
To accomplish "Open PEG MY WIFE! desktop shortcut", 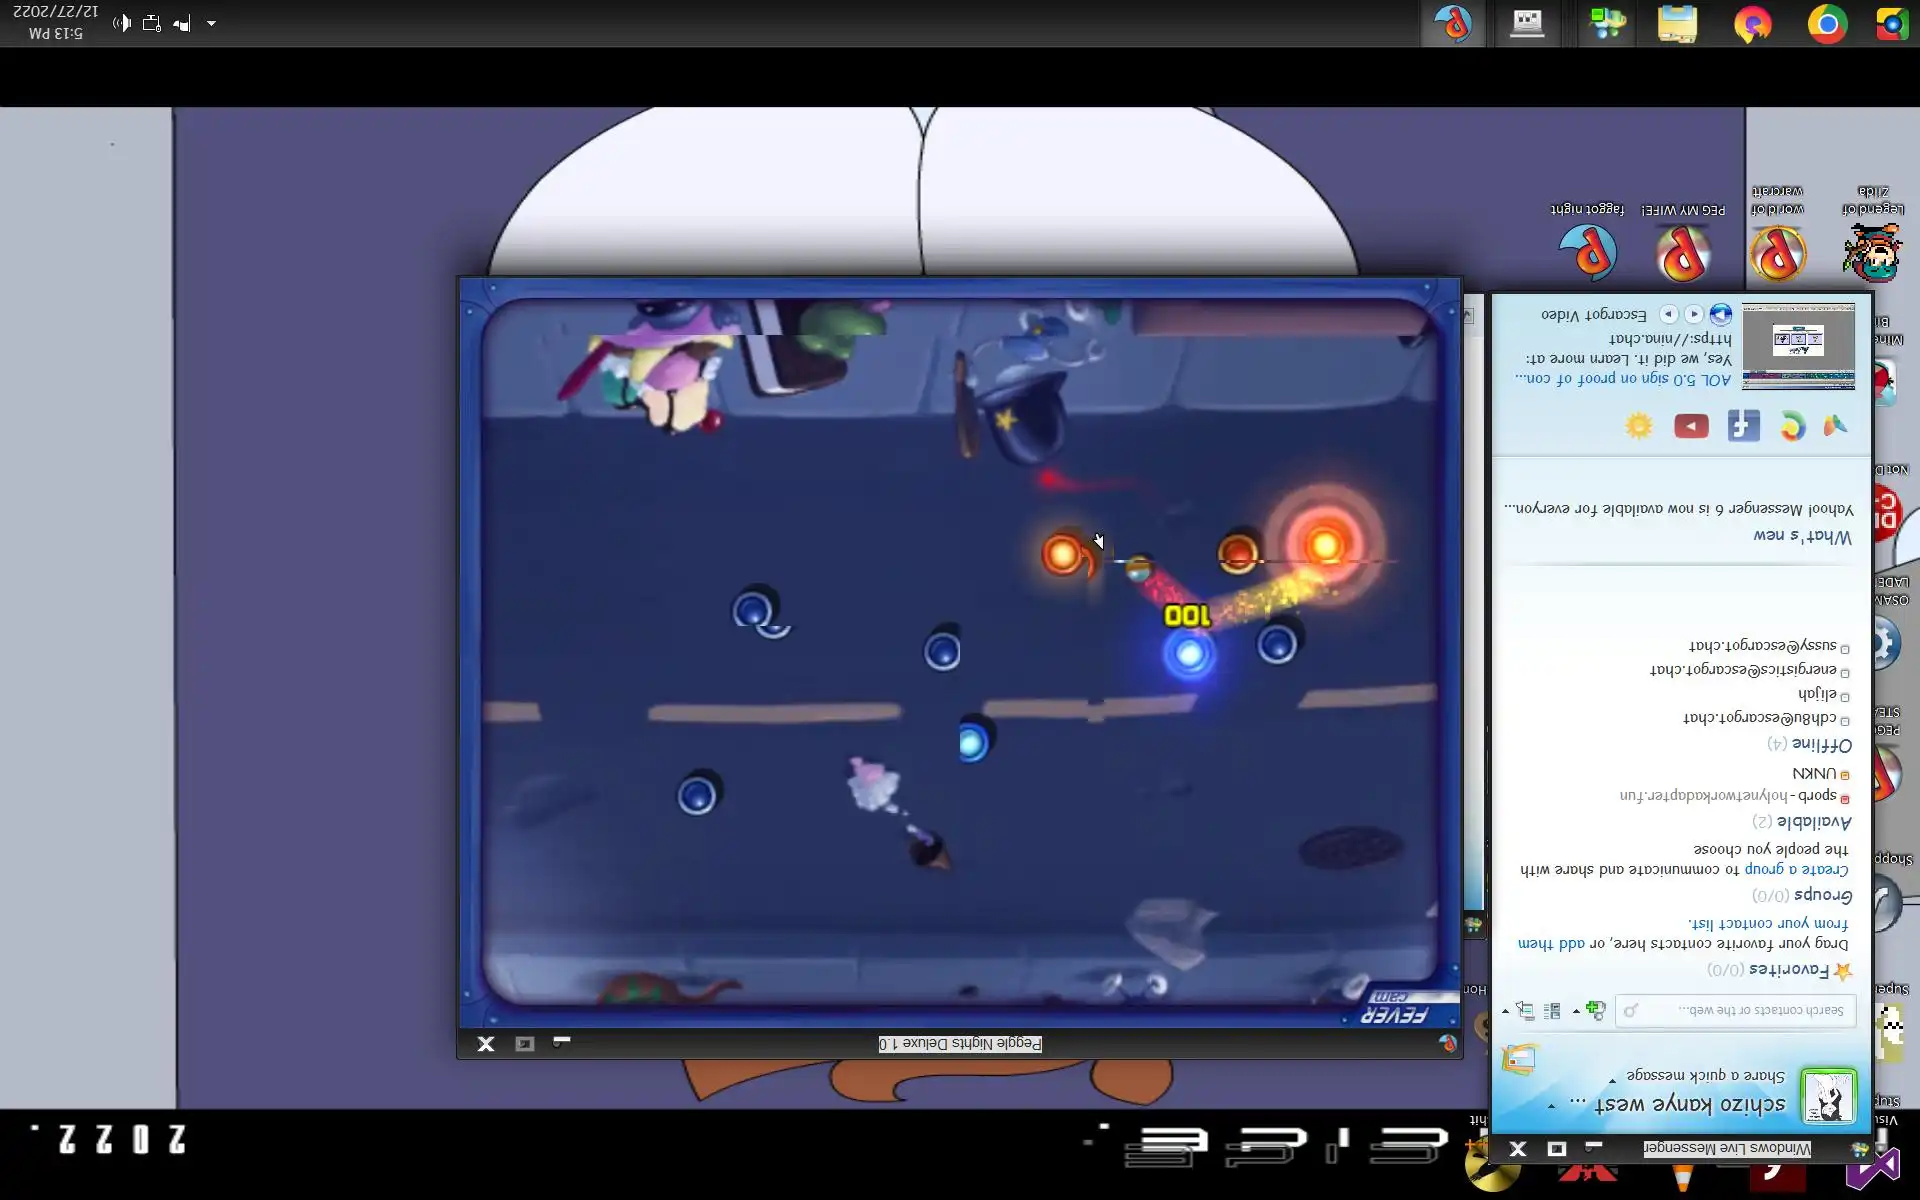I will click(x=1683, y=252).
